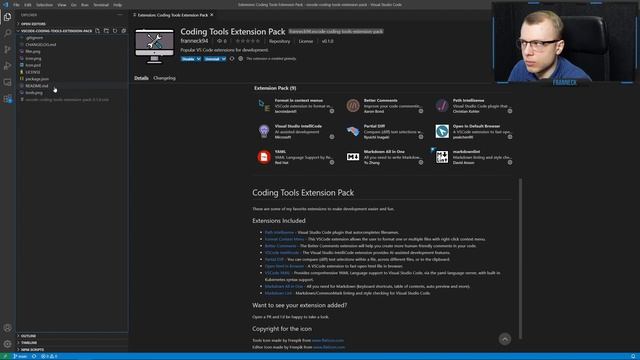This screenshot has width=640, height=360.
Task: Open package.json in explorer
Action: 37,79
